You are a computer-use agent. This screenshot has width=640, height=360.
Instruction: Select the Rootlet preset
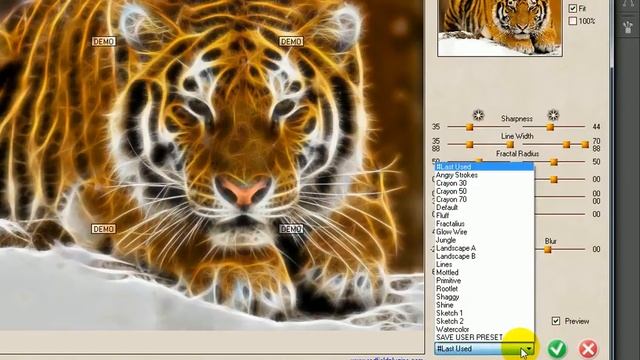484,289
